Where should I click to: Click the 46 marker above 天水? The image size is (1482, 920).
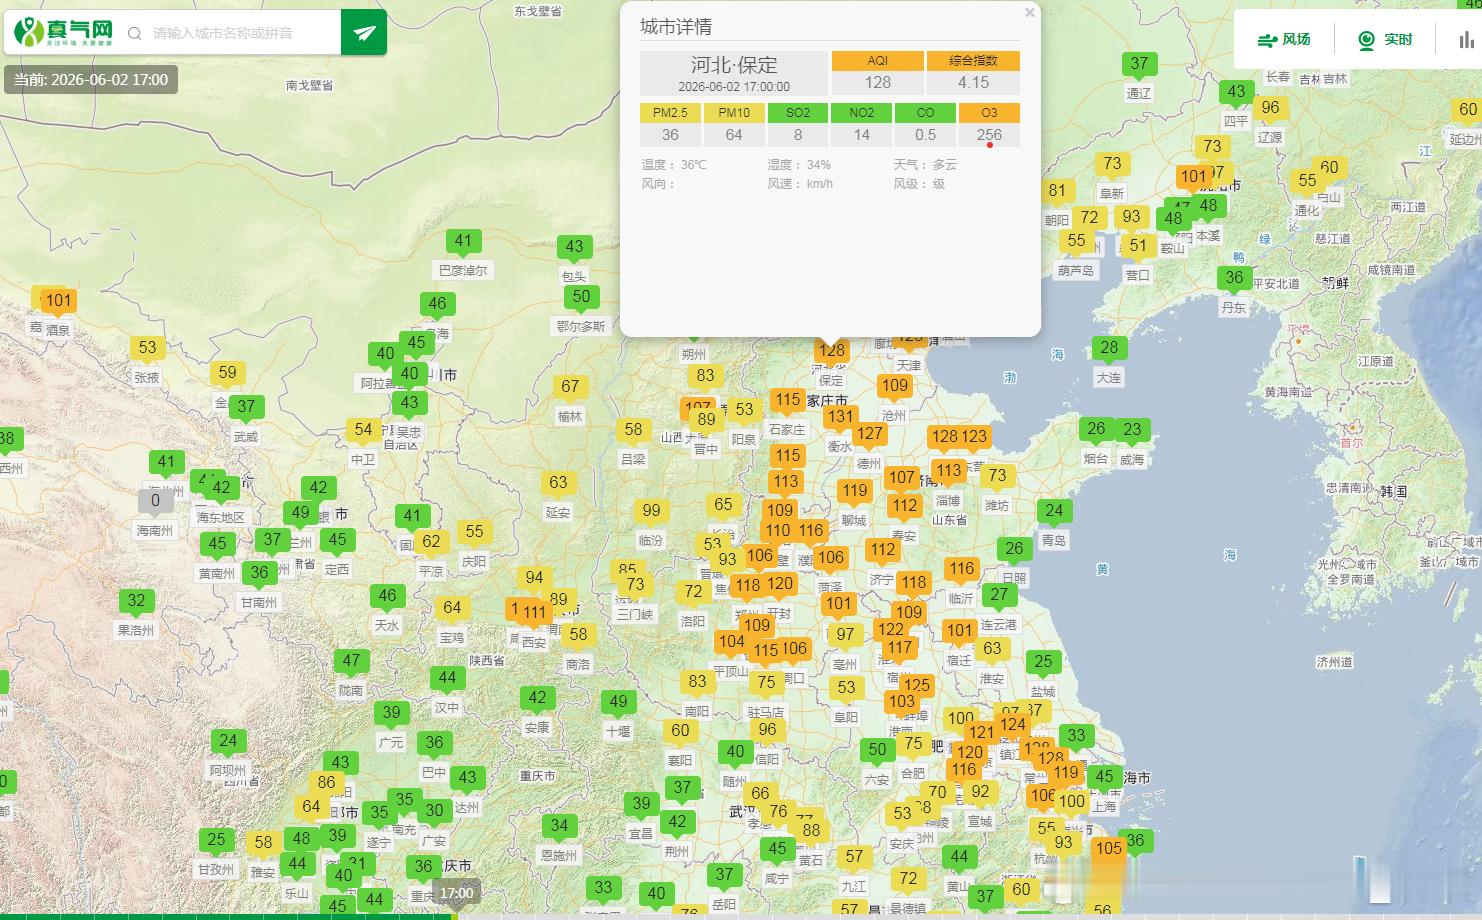pyautogui.click(x=387, y=596)
